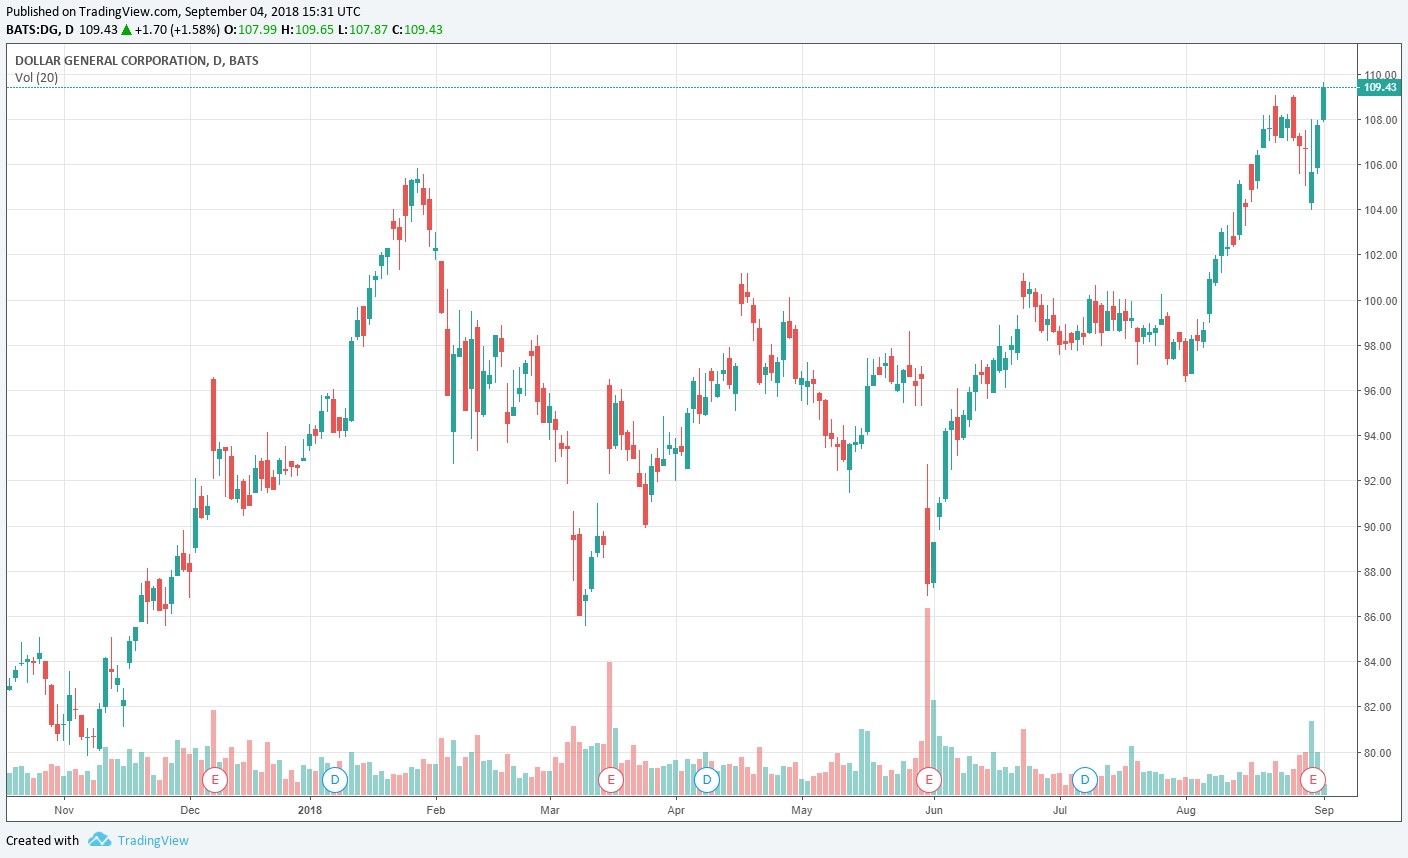Click the tall red volume bar in mid-March
The width and height of the screenshot is (1408, 858).
[609, 728]
